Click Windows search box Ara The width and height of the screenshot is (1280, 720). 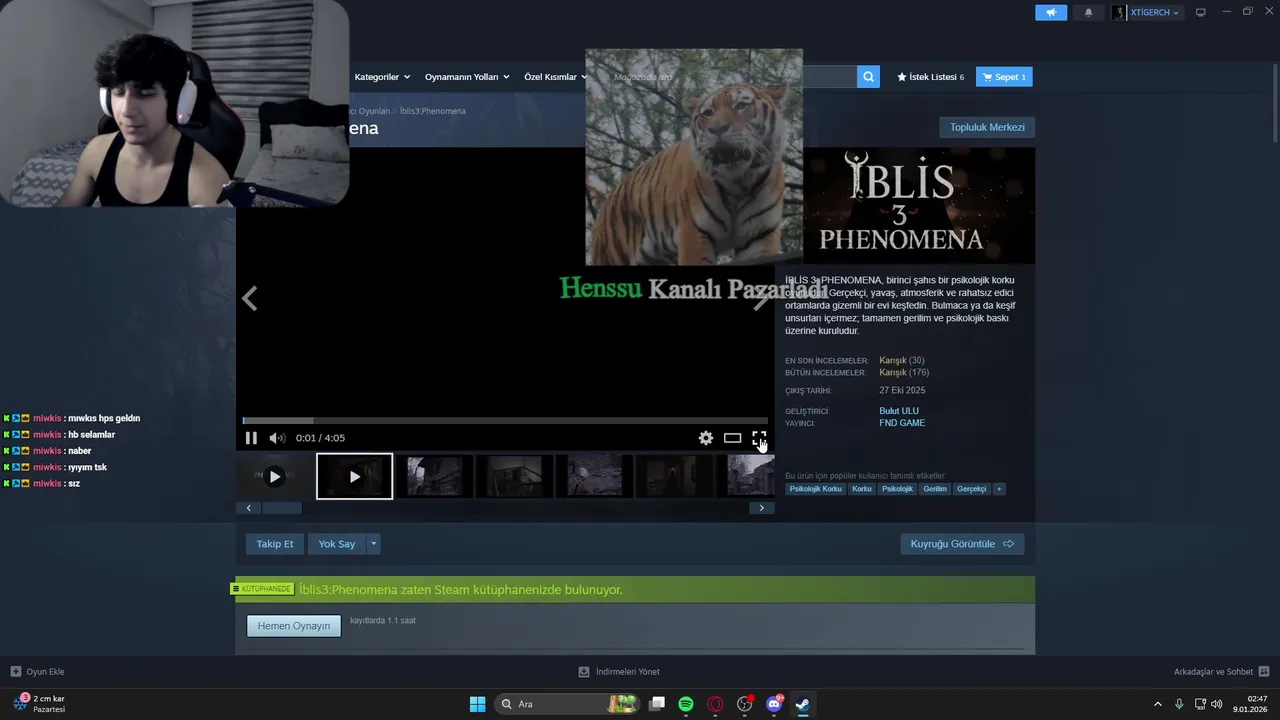(569, 704)
